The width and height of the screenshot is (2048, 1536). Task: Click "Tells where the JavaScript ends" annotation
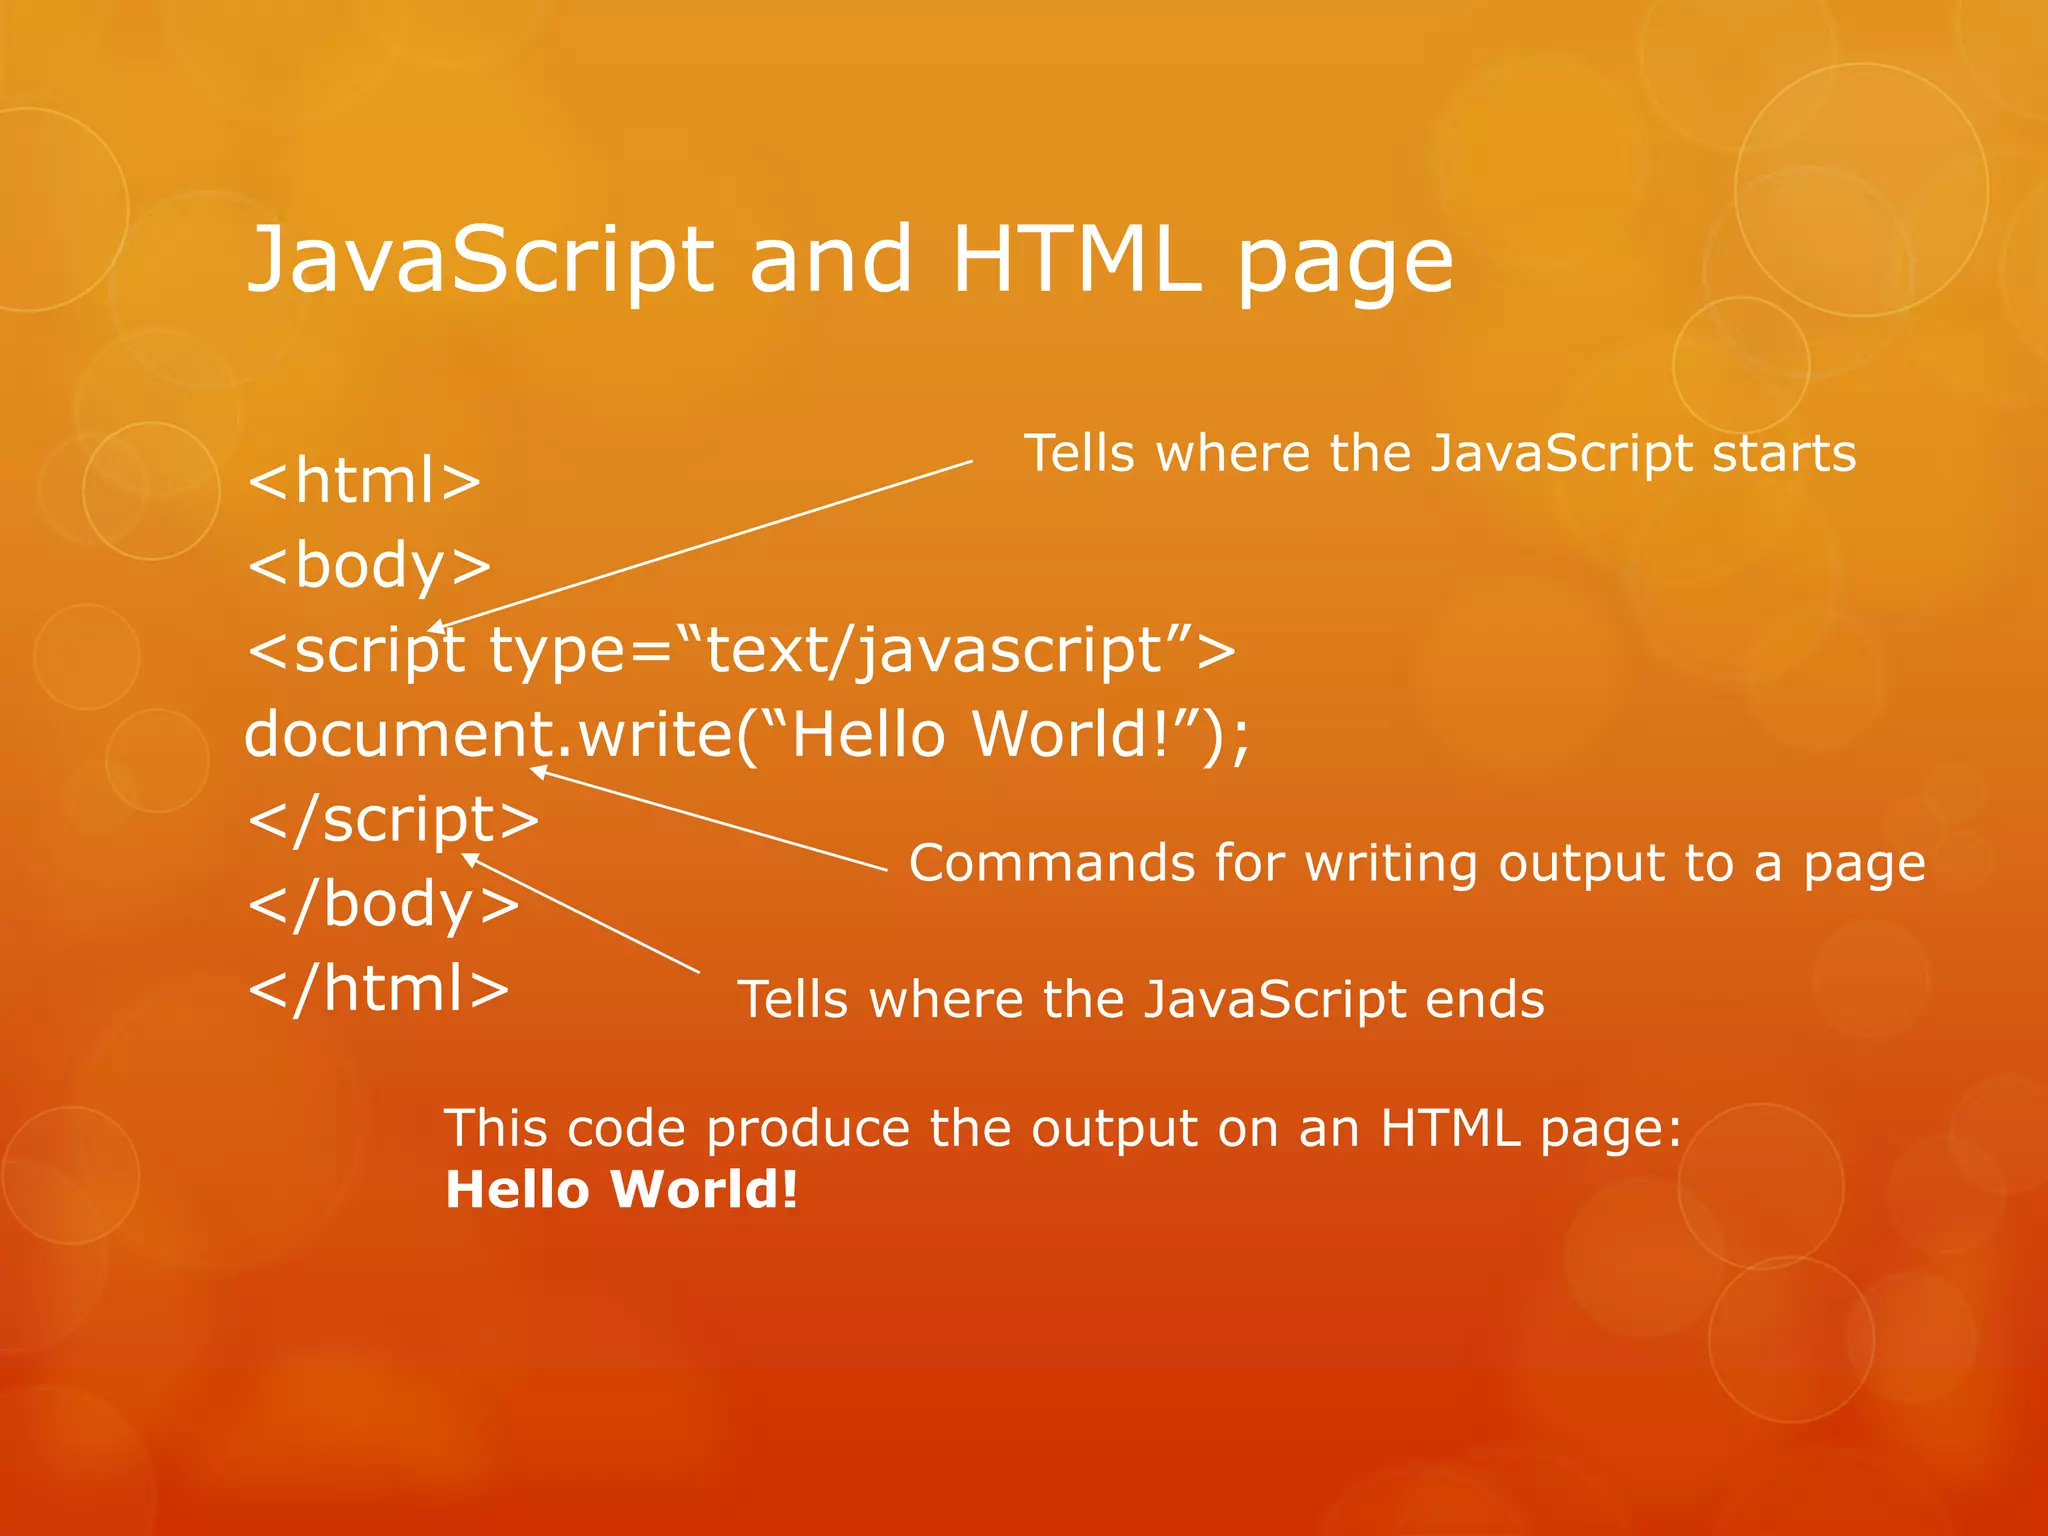[x=1141, y=1001]
